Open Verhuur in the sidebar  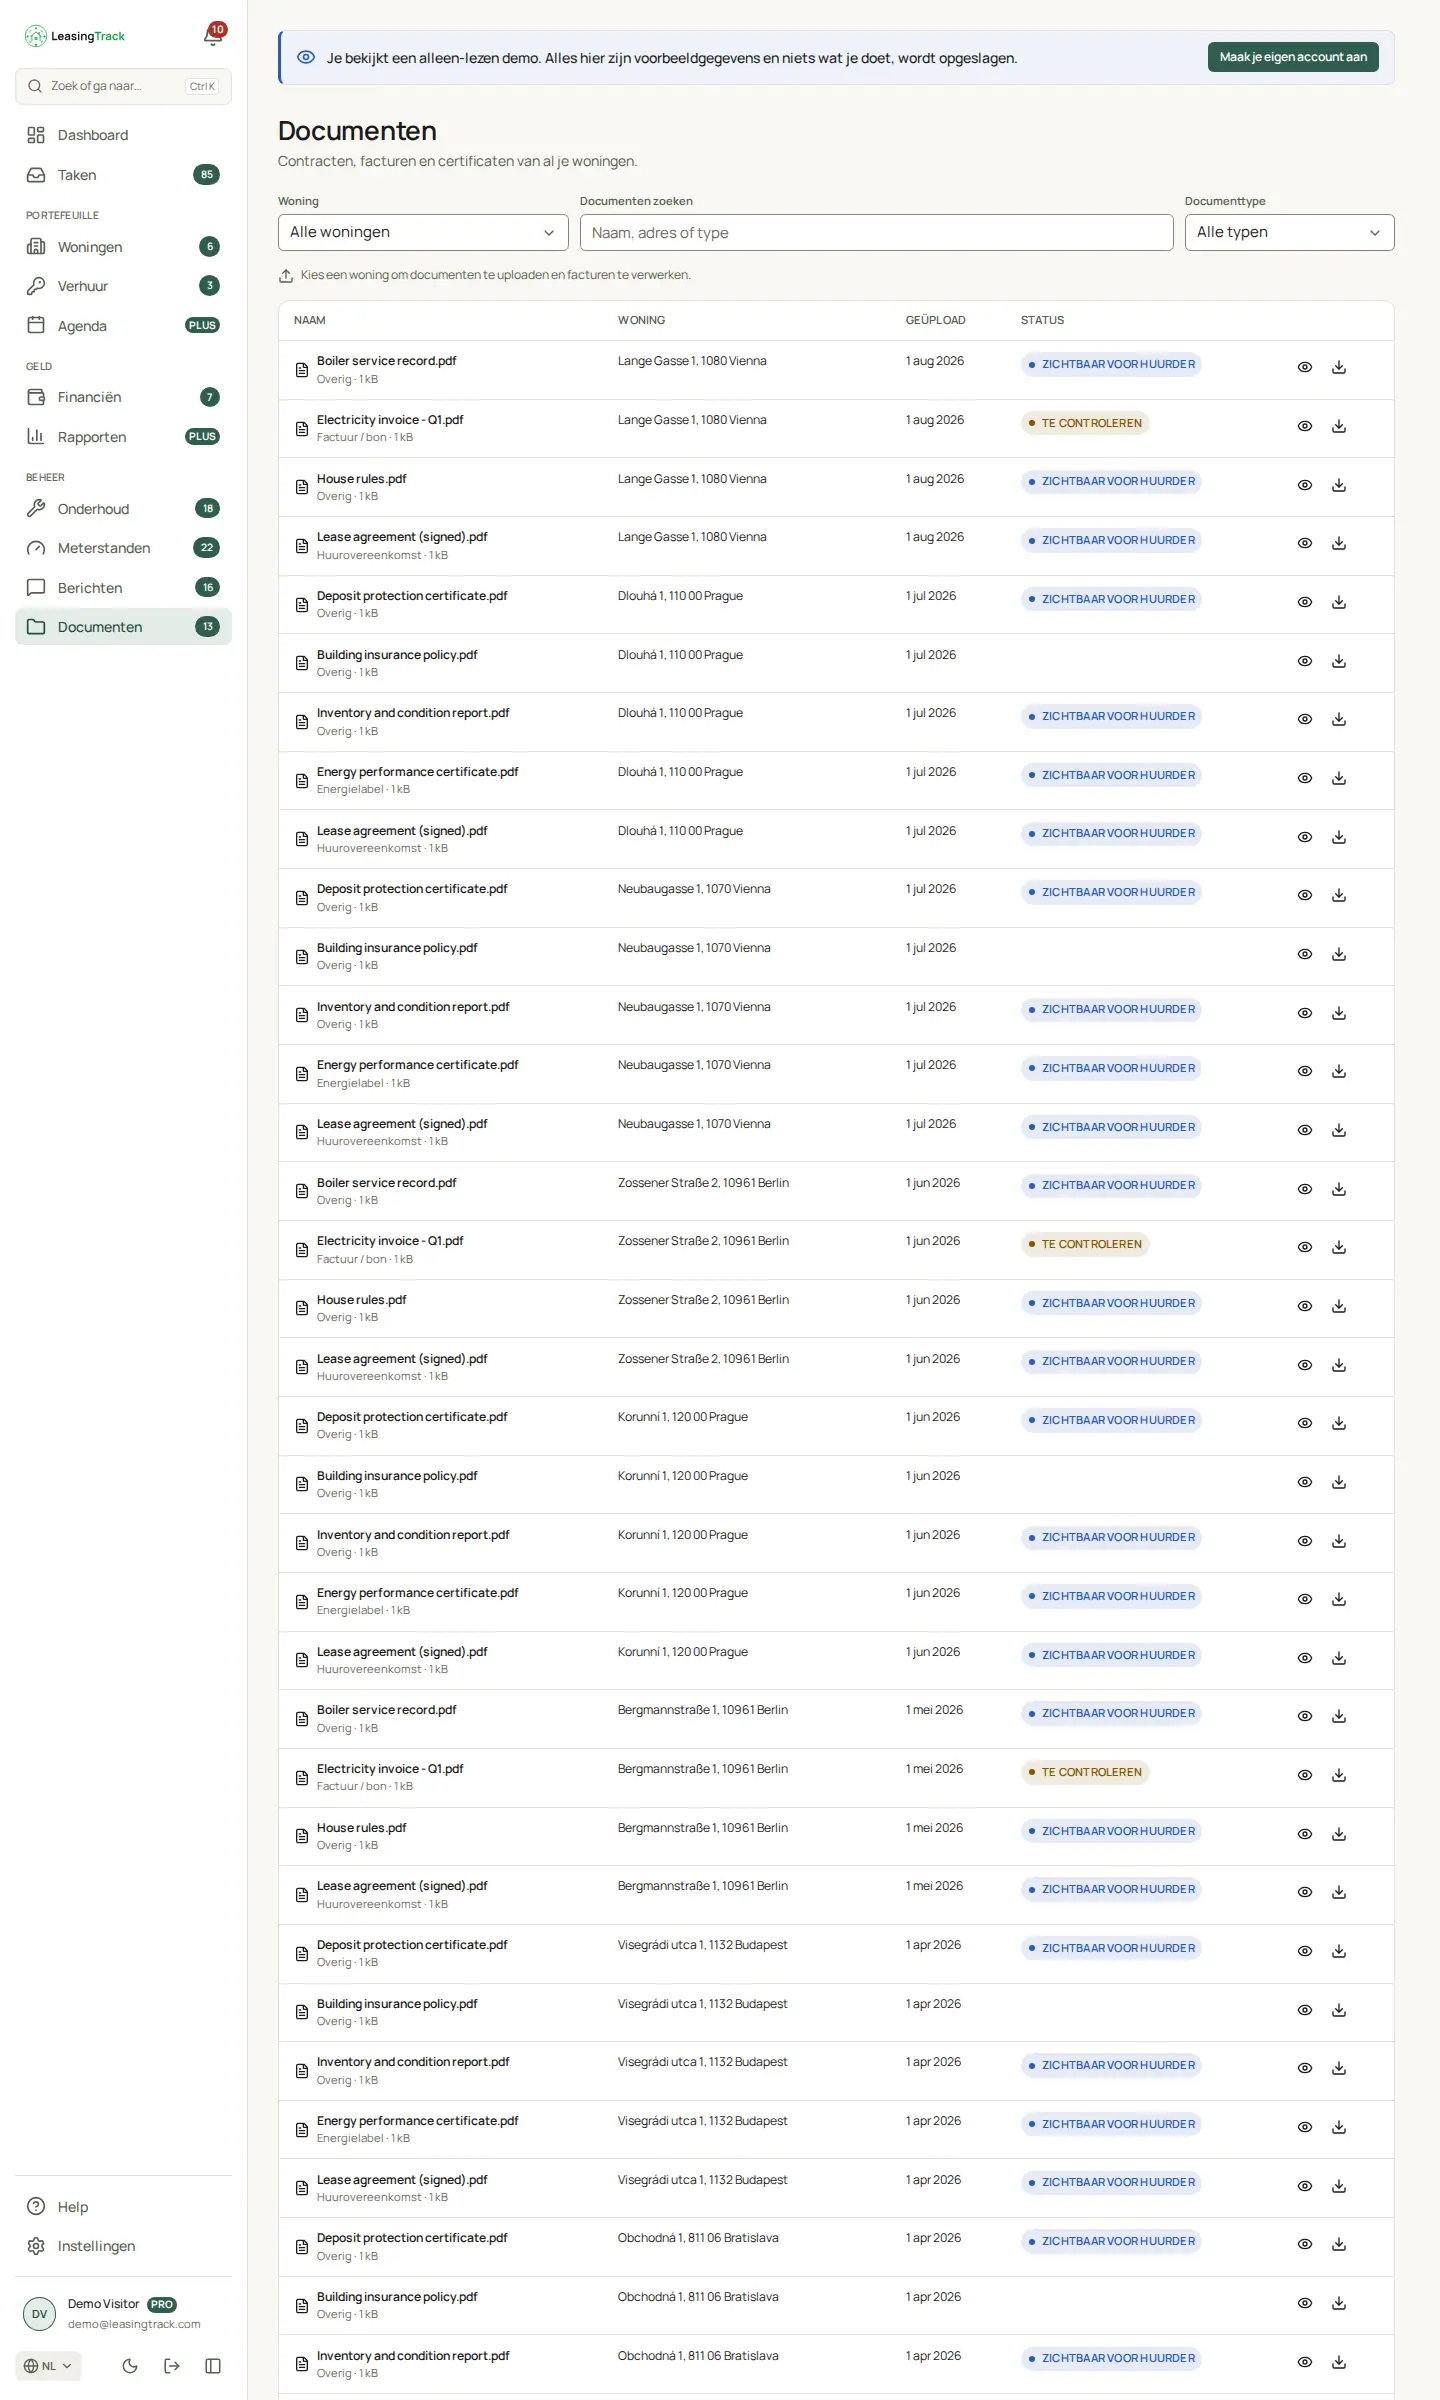[x=123, y=286]
